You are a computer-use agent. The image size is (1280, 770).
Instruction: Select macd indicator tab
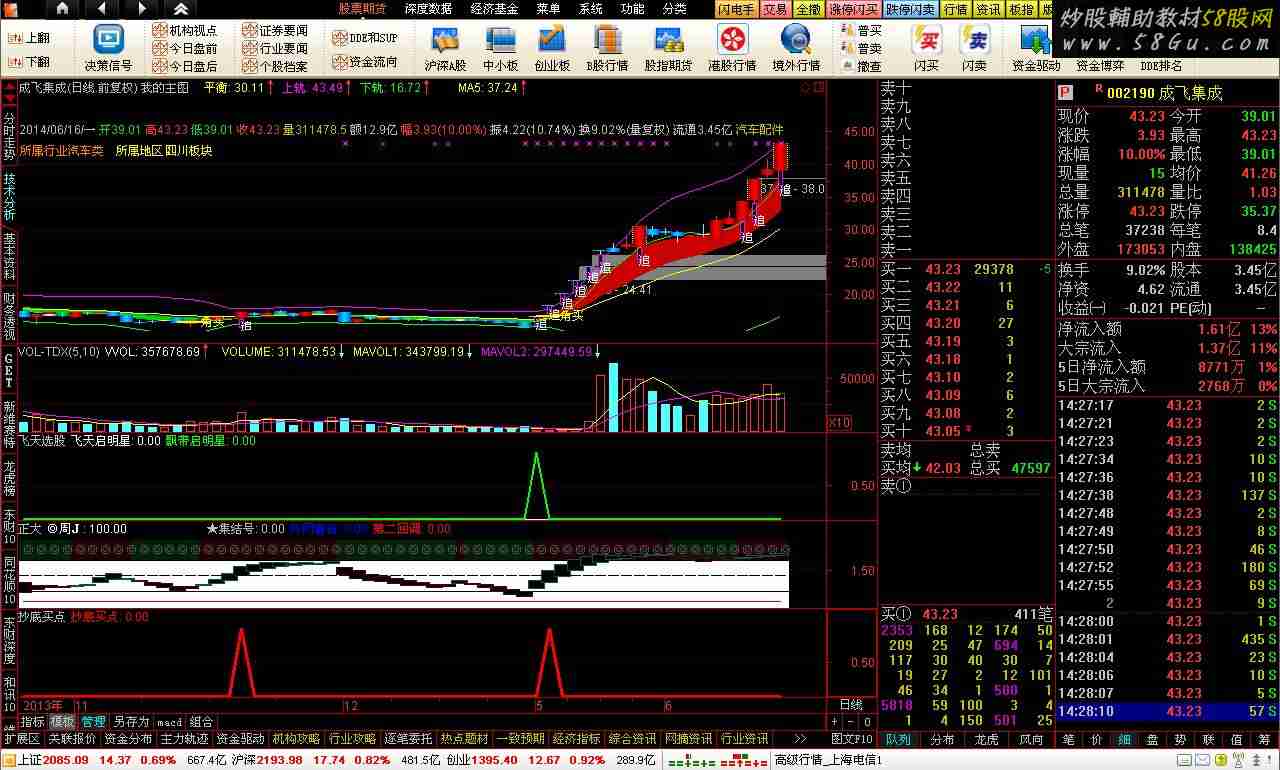point(169,722)
